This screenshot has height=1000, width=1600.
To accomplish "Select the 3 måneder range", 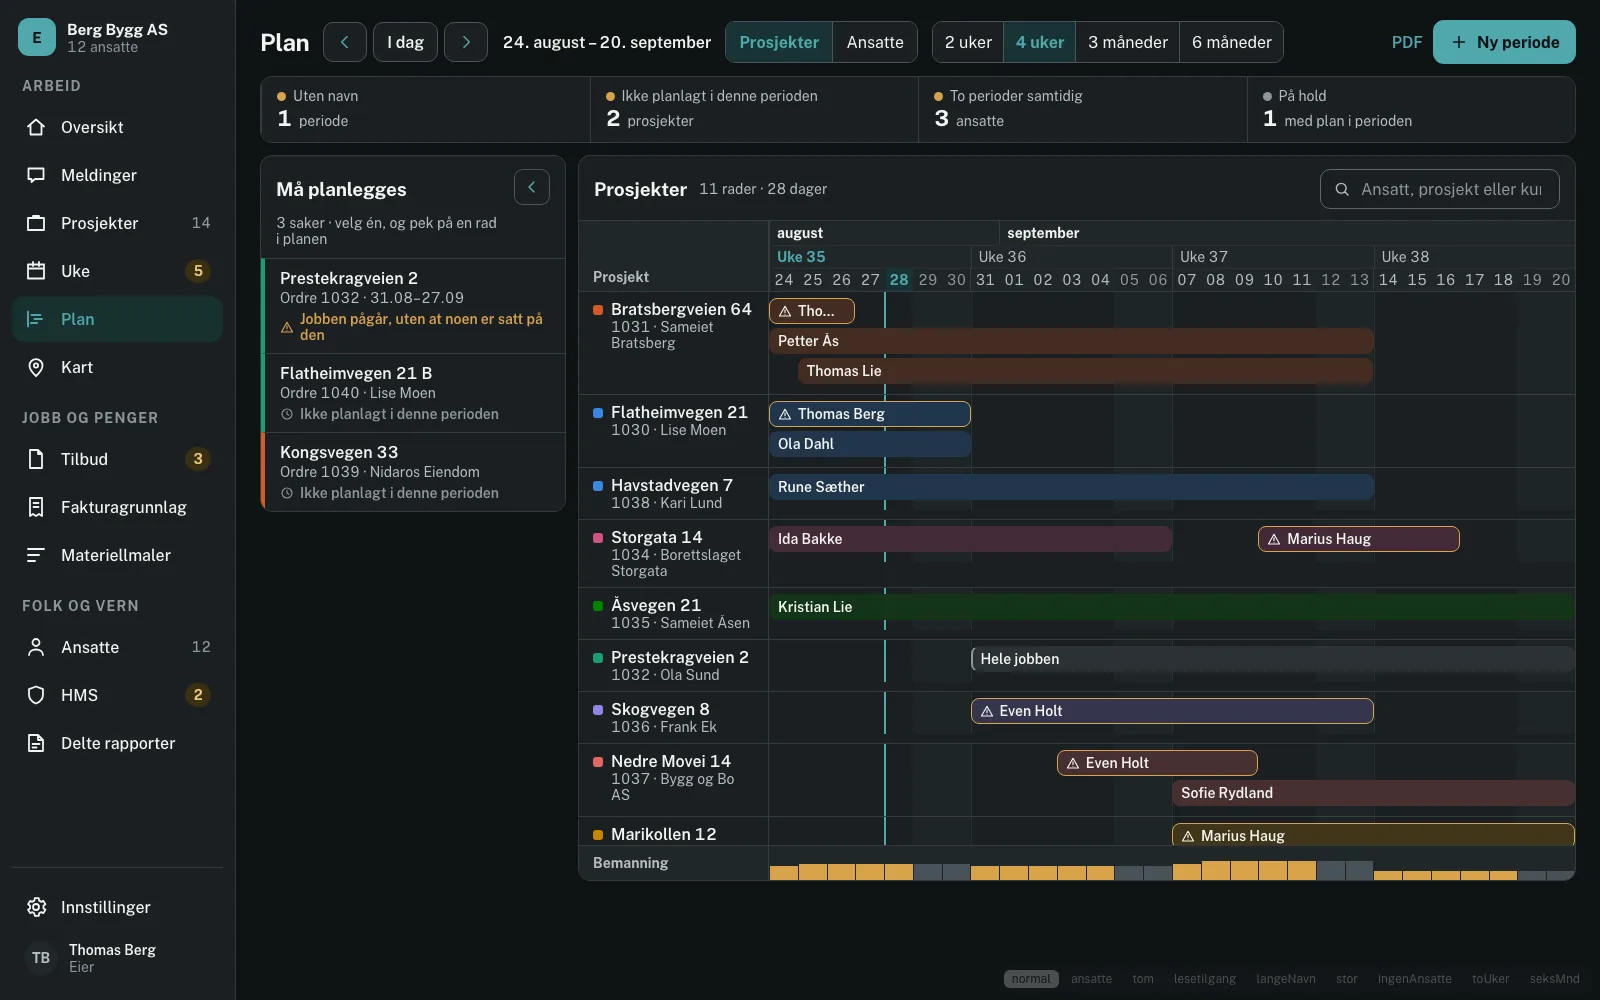I will click(1128, 42).
